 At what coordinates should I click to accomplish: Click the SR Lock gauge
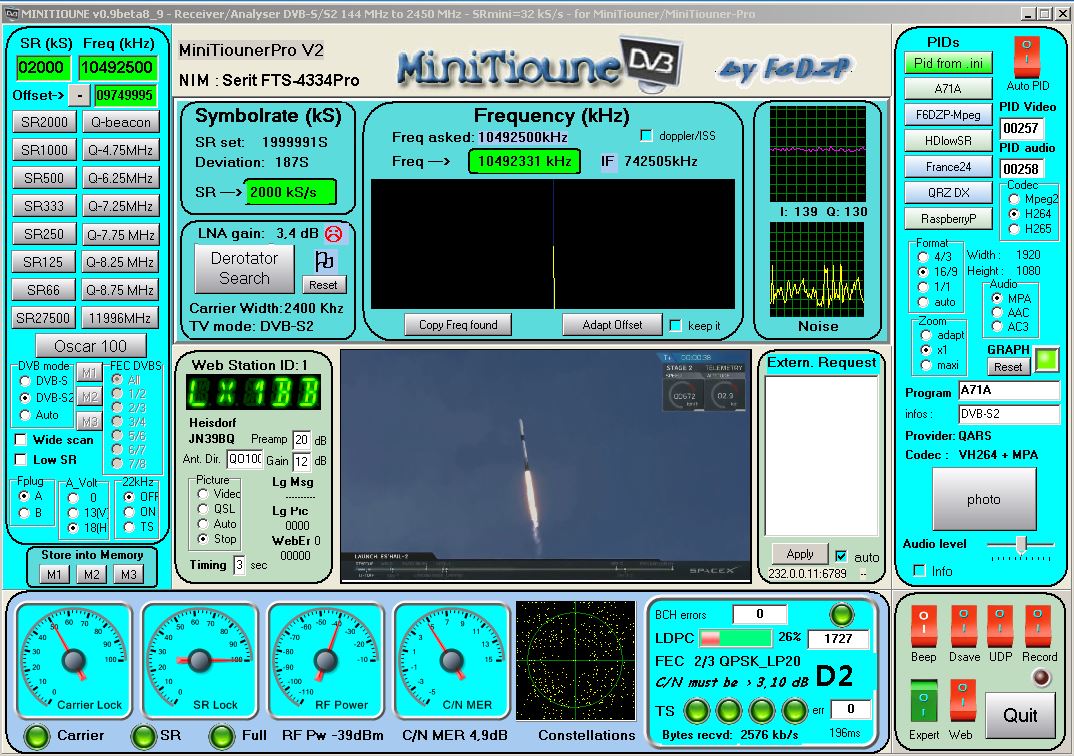point(199,661)
